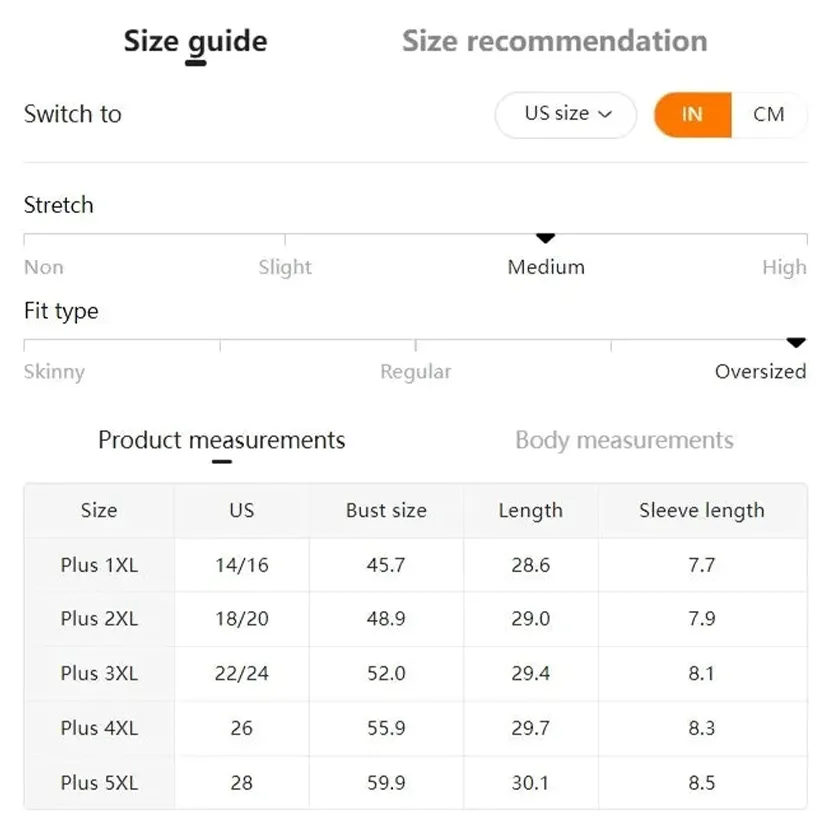Click the Regular fit type label
Image resolution: width=833 pixels, height=833 pixels.
point(416,371)
